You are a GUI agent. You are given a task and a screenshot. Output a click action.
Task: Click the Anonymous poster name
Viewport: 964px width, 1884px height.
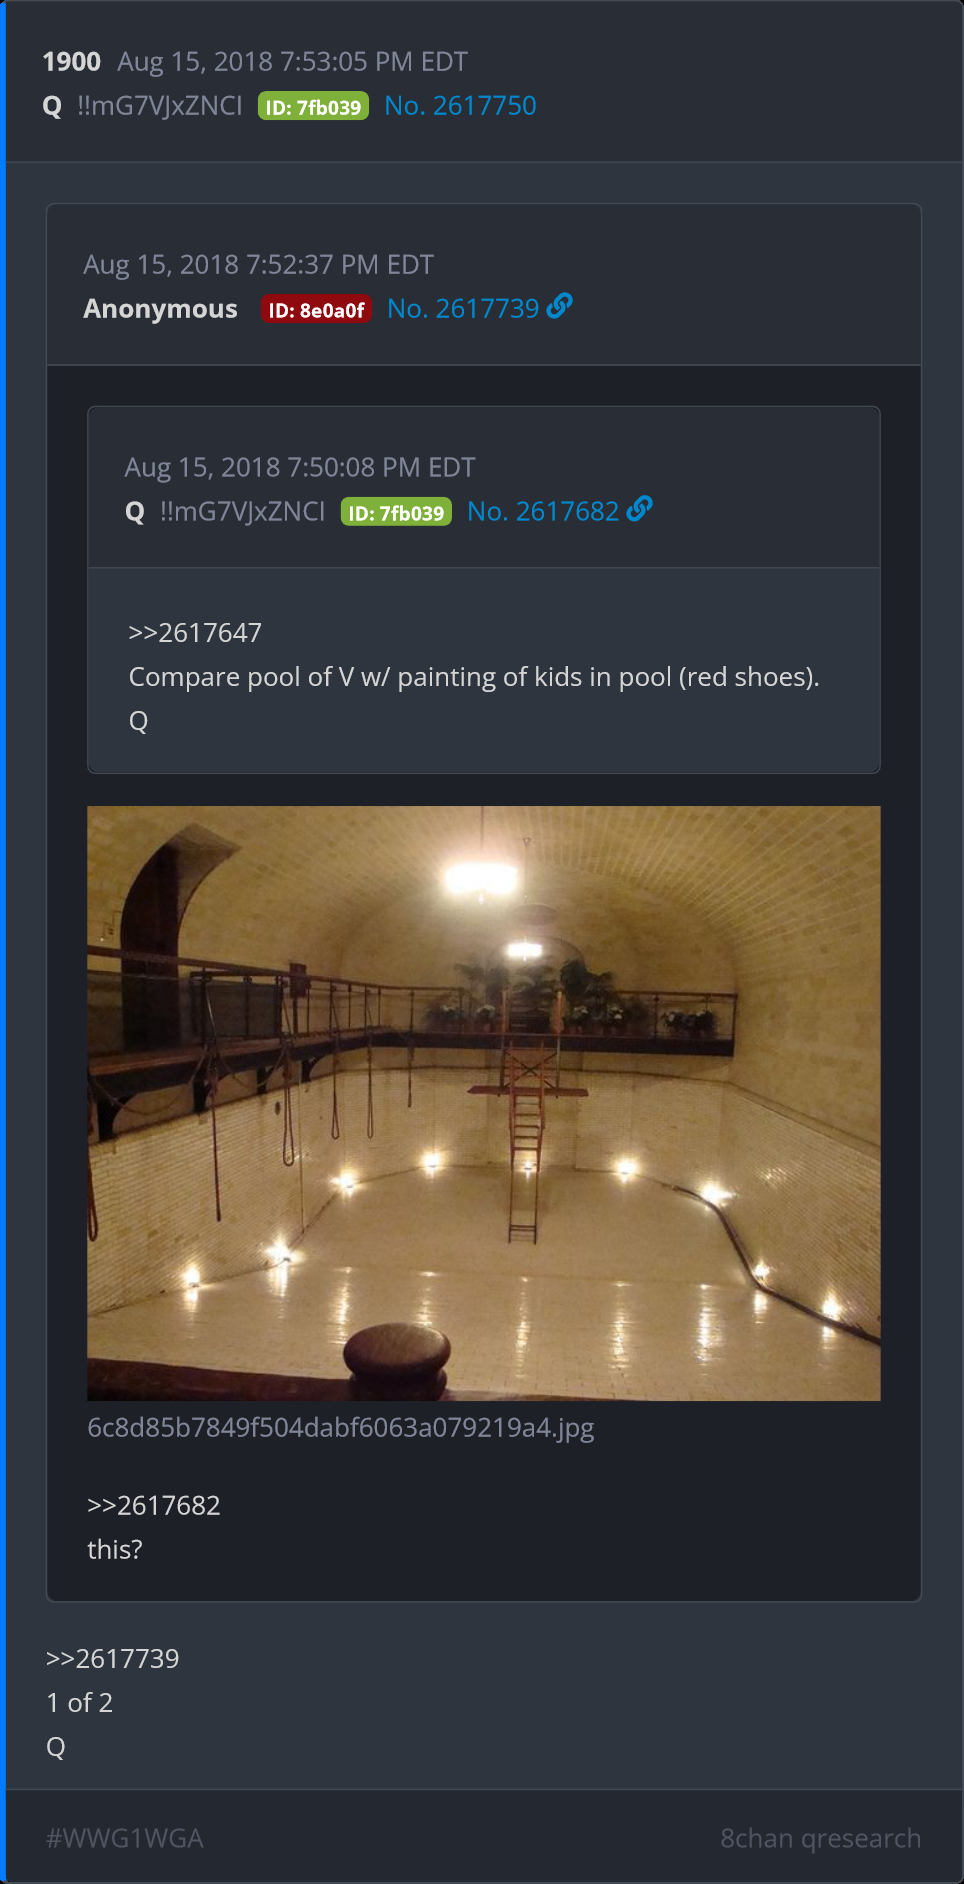pos(161,308)
